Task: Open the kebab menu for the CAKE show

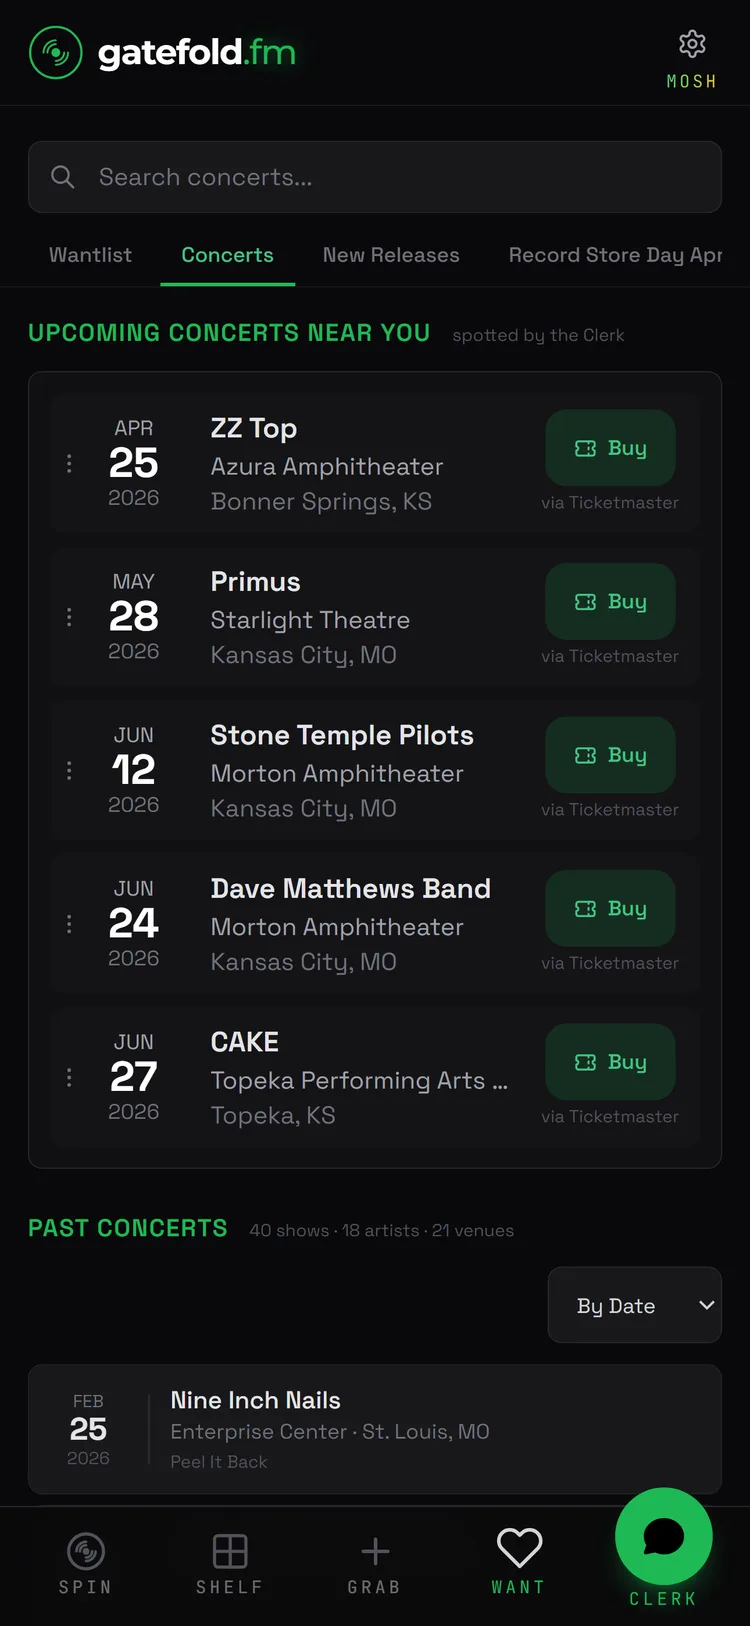Action: point(69,1077)
